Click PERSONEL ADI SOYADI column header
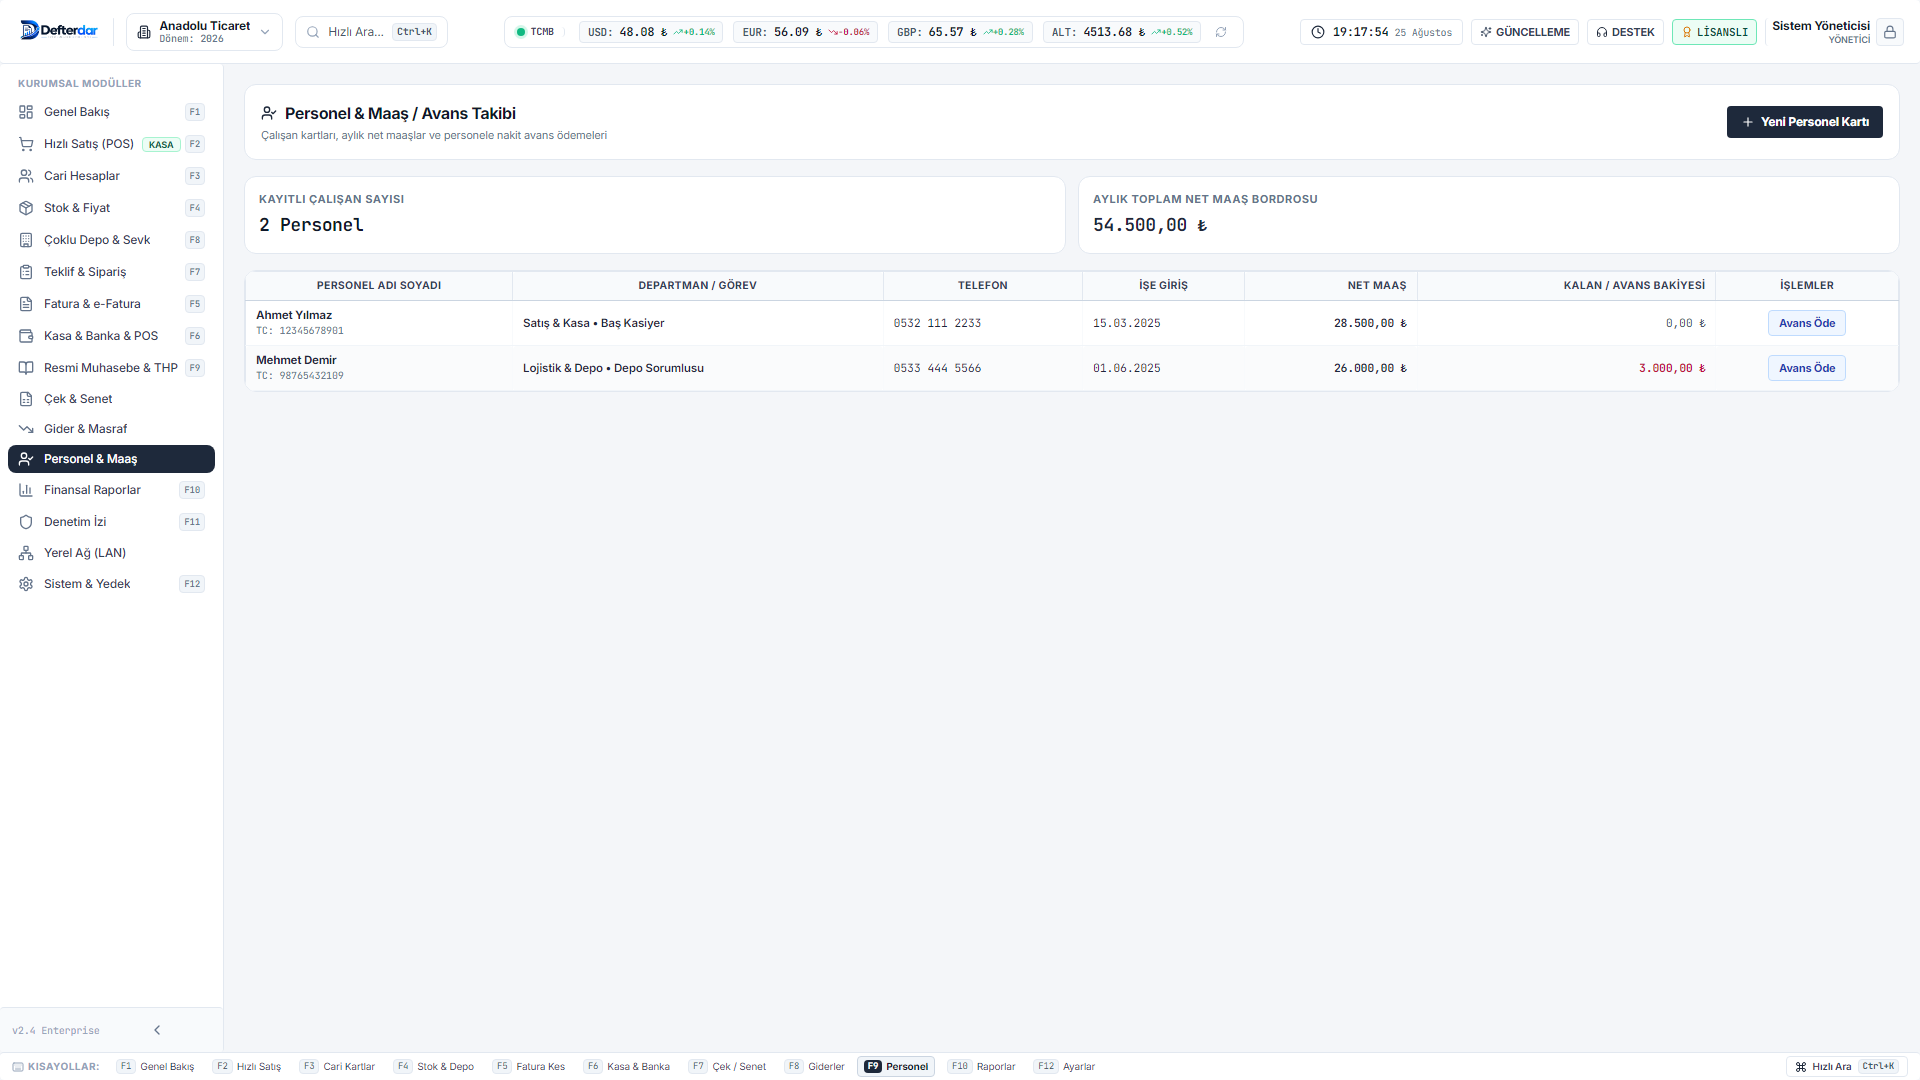This screenshot has width=1920, height=1080. pos(379,285)
